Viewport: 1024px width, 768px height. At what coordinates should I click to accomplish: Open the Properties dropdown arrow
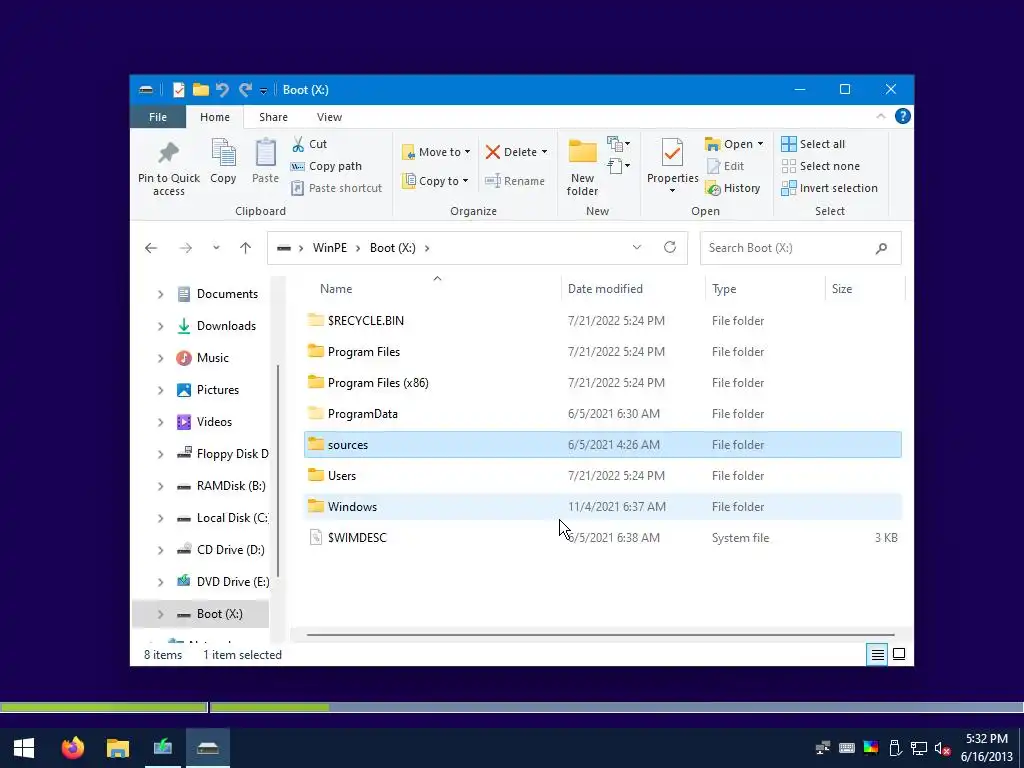[x=672, y=191]
